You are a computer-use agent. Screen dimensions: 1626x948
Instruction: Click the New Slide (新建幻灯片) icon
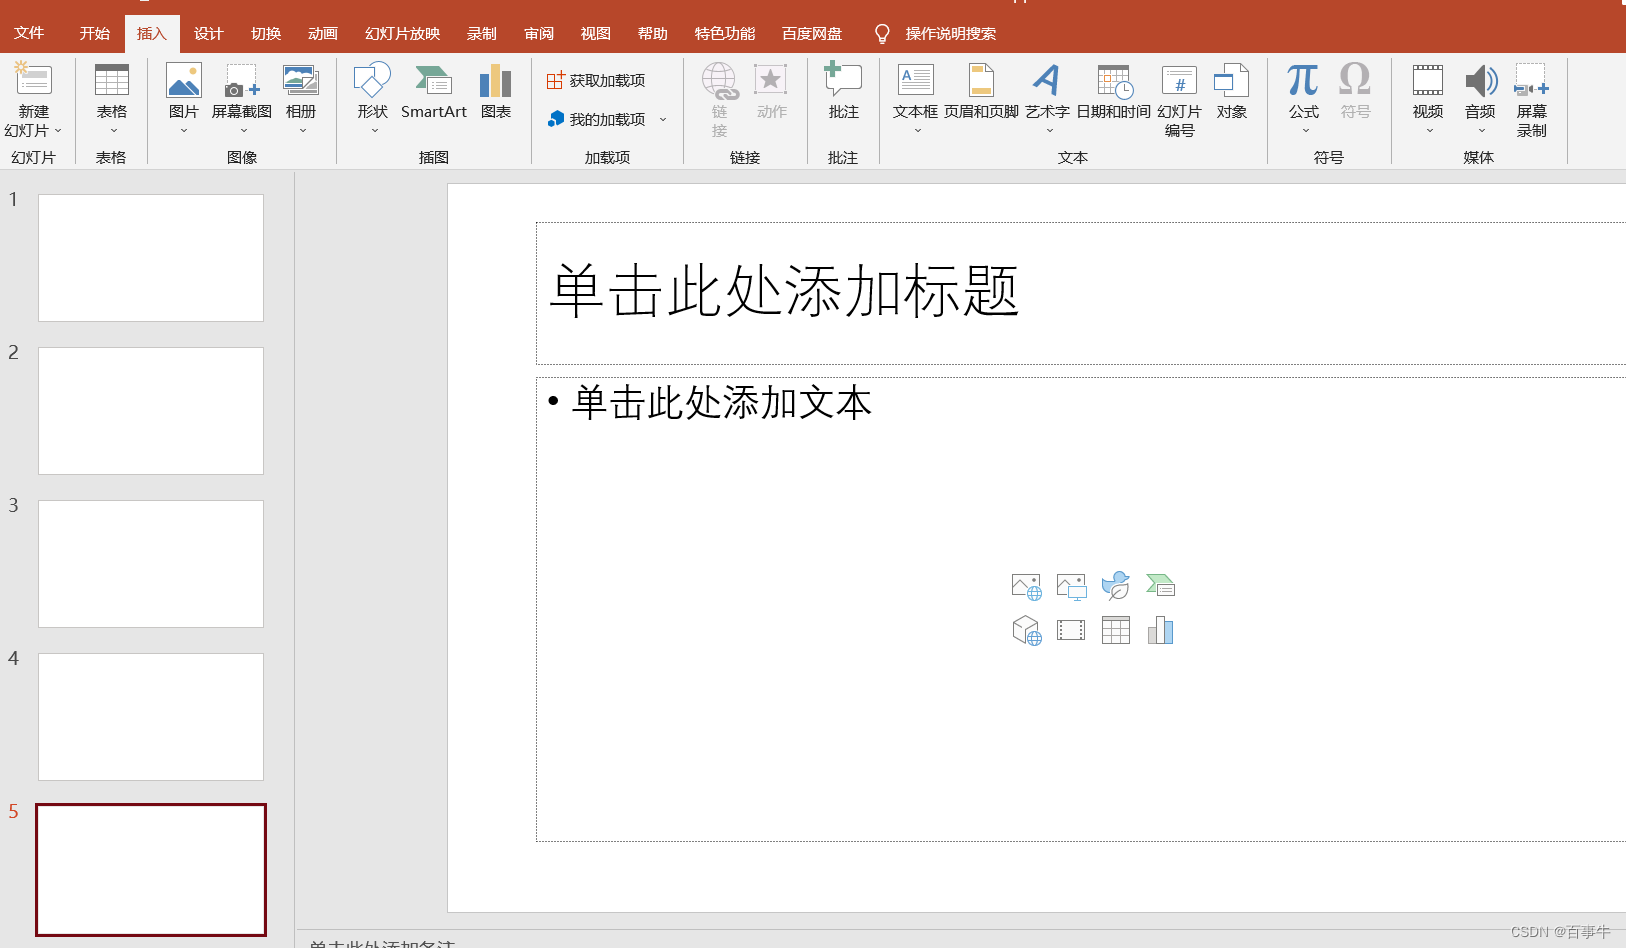pyautogui.click(x=33, y=80)
